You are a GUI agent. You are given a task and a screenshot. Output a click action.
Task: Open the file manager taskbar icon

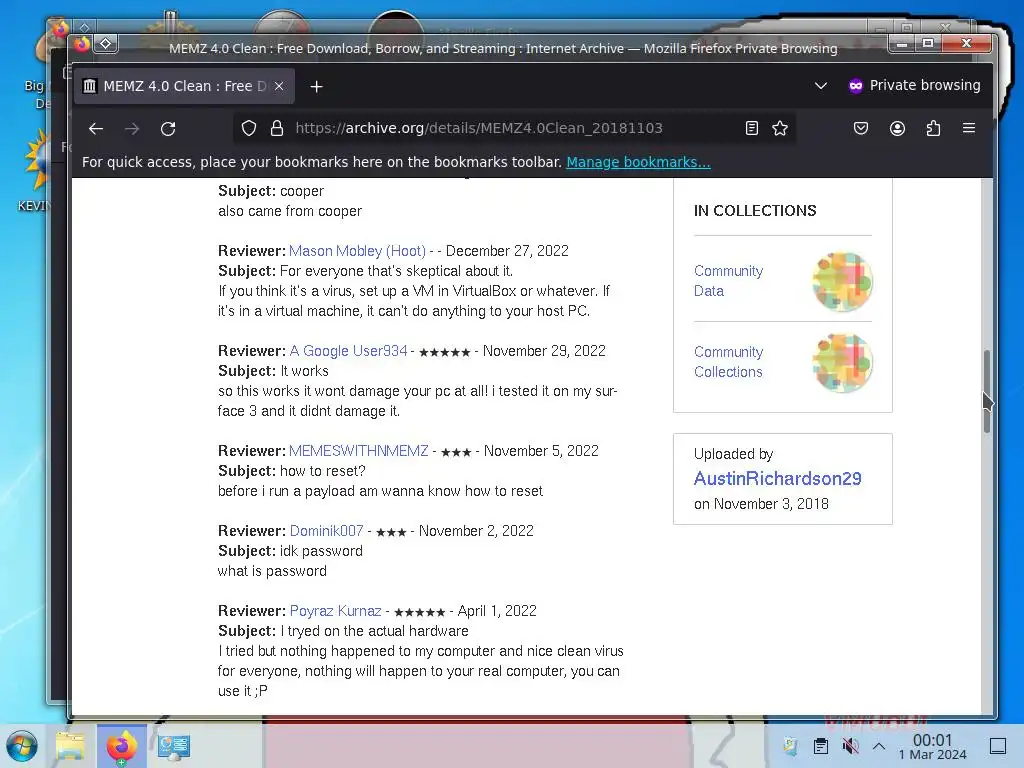[x=71, y=746]
